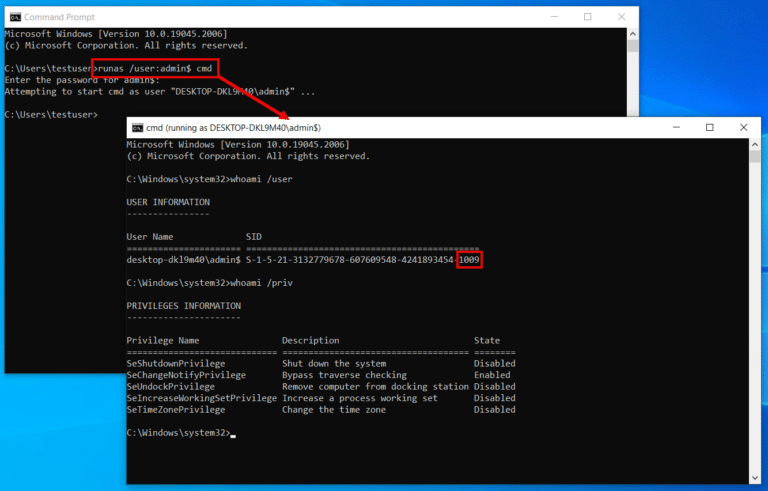Click the 'desktop-dkl9m40\admin$' user name value
768x491 pixels.
pos(183,260)
